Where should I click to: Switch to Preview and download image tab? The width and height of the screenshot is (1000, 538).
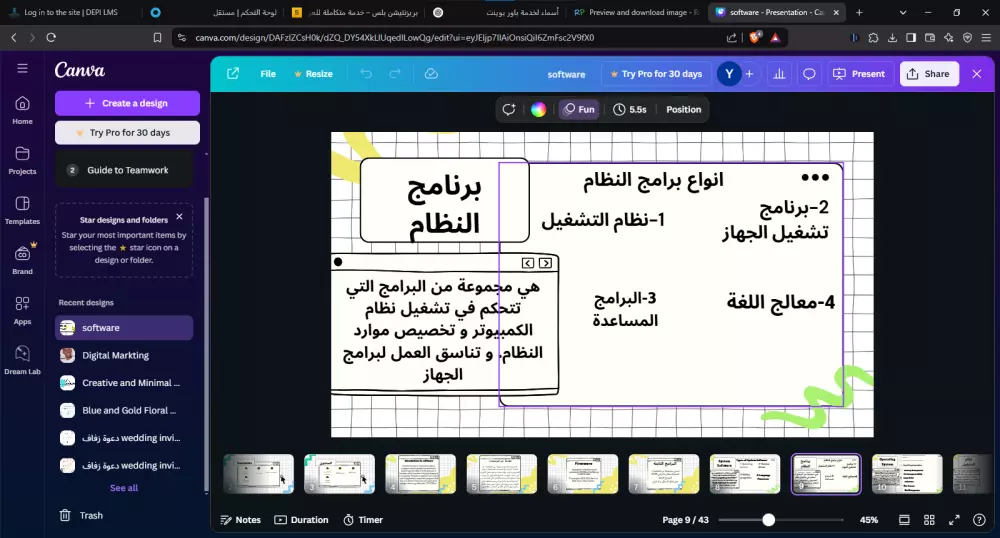click(x=636, y=12)
